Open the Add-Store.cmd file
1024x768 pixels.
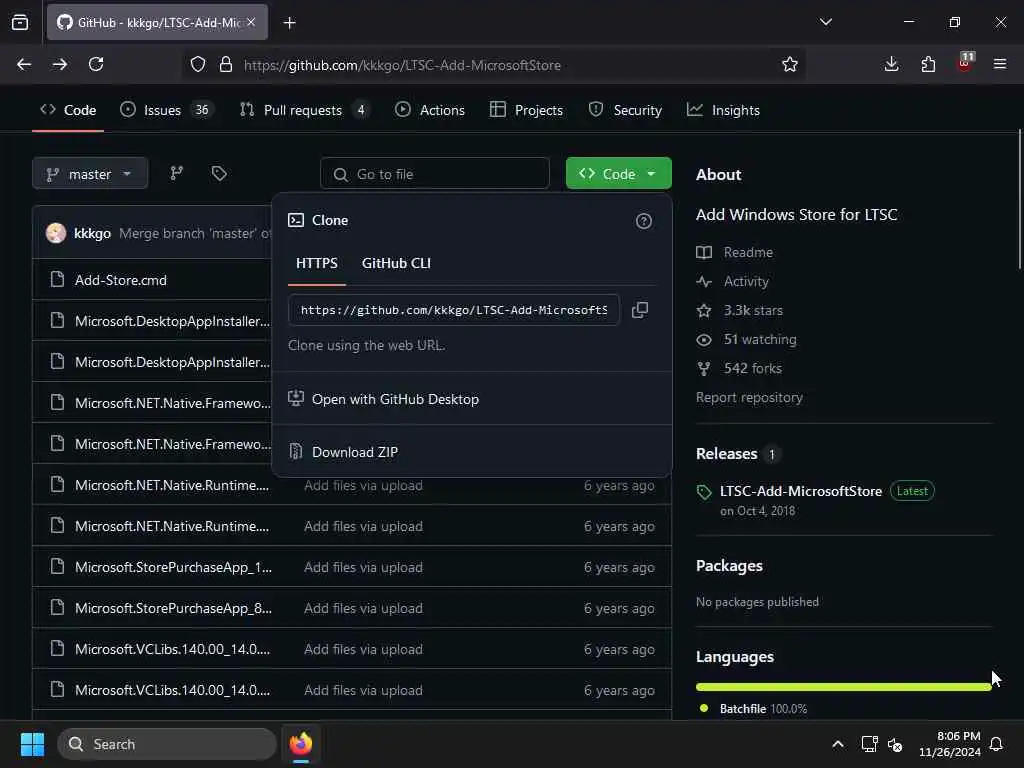[x=121, y=280]
